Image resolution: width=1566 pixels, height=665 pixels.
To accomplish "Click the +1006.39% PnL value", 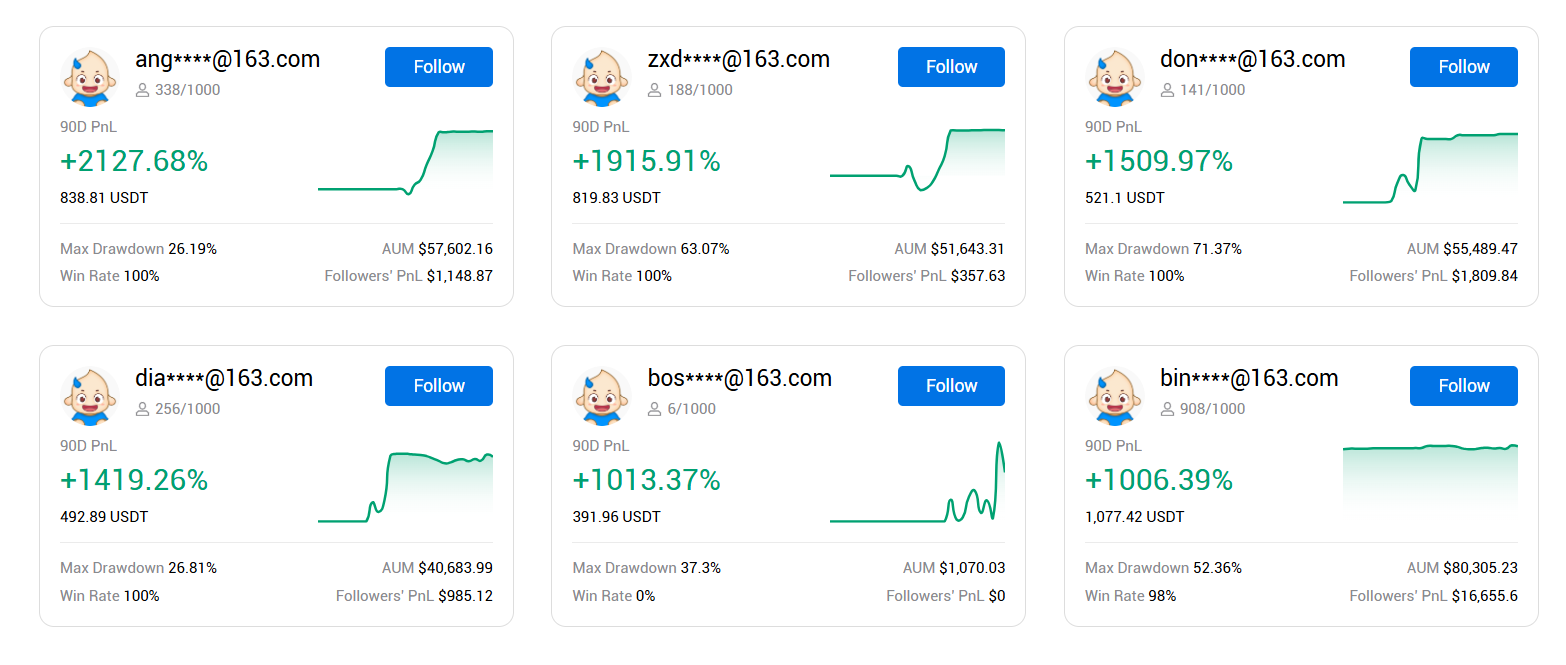I will 1159,480.
